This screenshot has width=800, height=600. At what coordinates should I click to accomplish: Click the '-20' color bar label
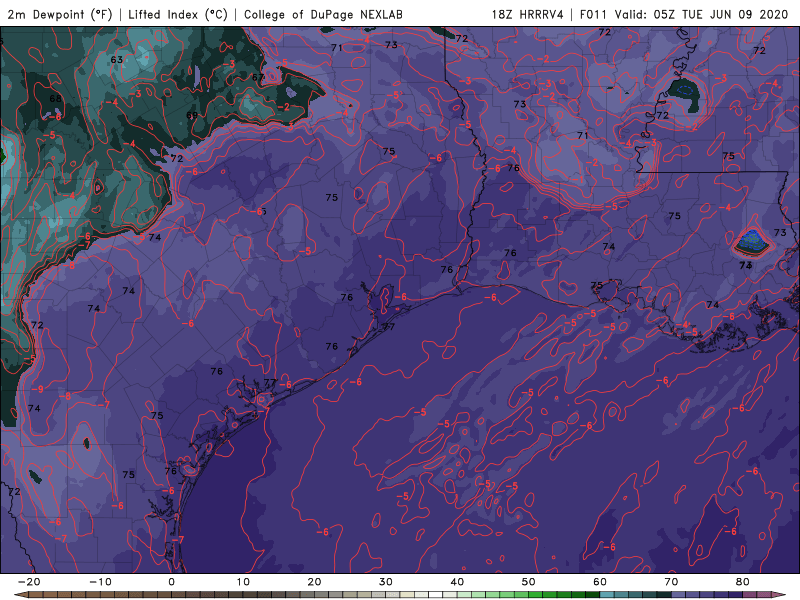[x=29, y=582]
